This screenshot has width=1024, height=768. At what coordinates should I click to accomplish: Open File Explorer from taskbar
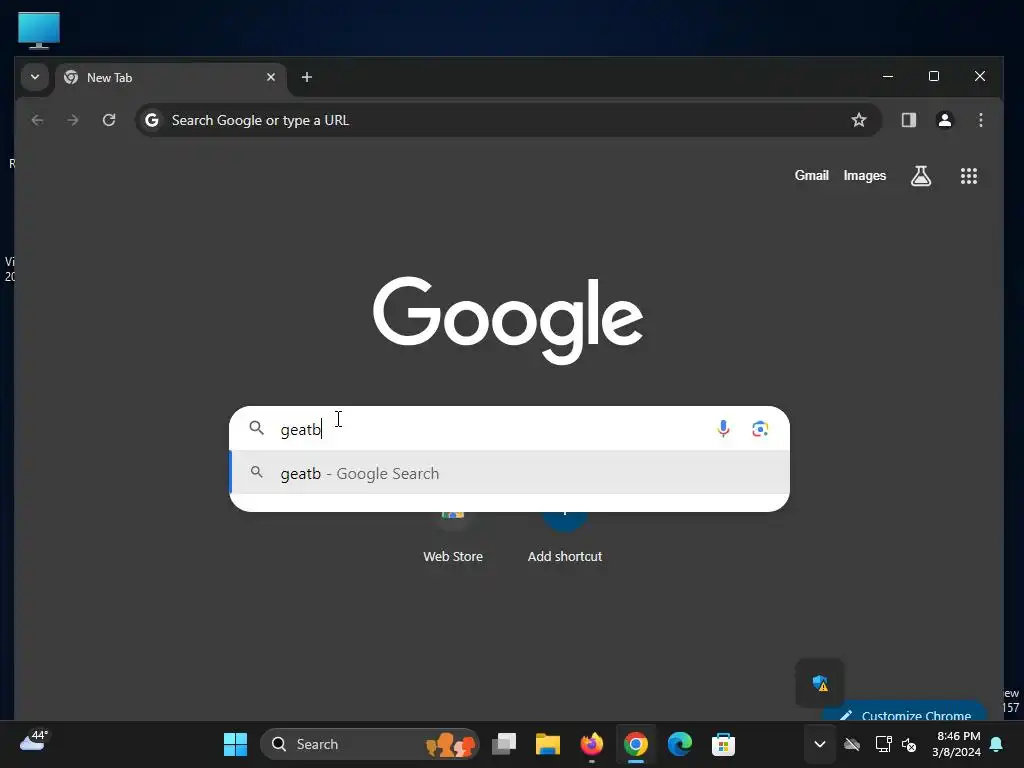click(x=547, y=744)
